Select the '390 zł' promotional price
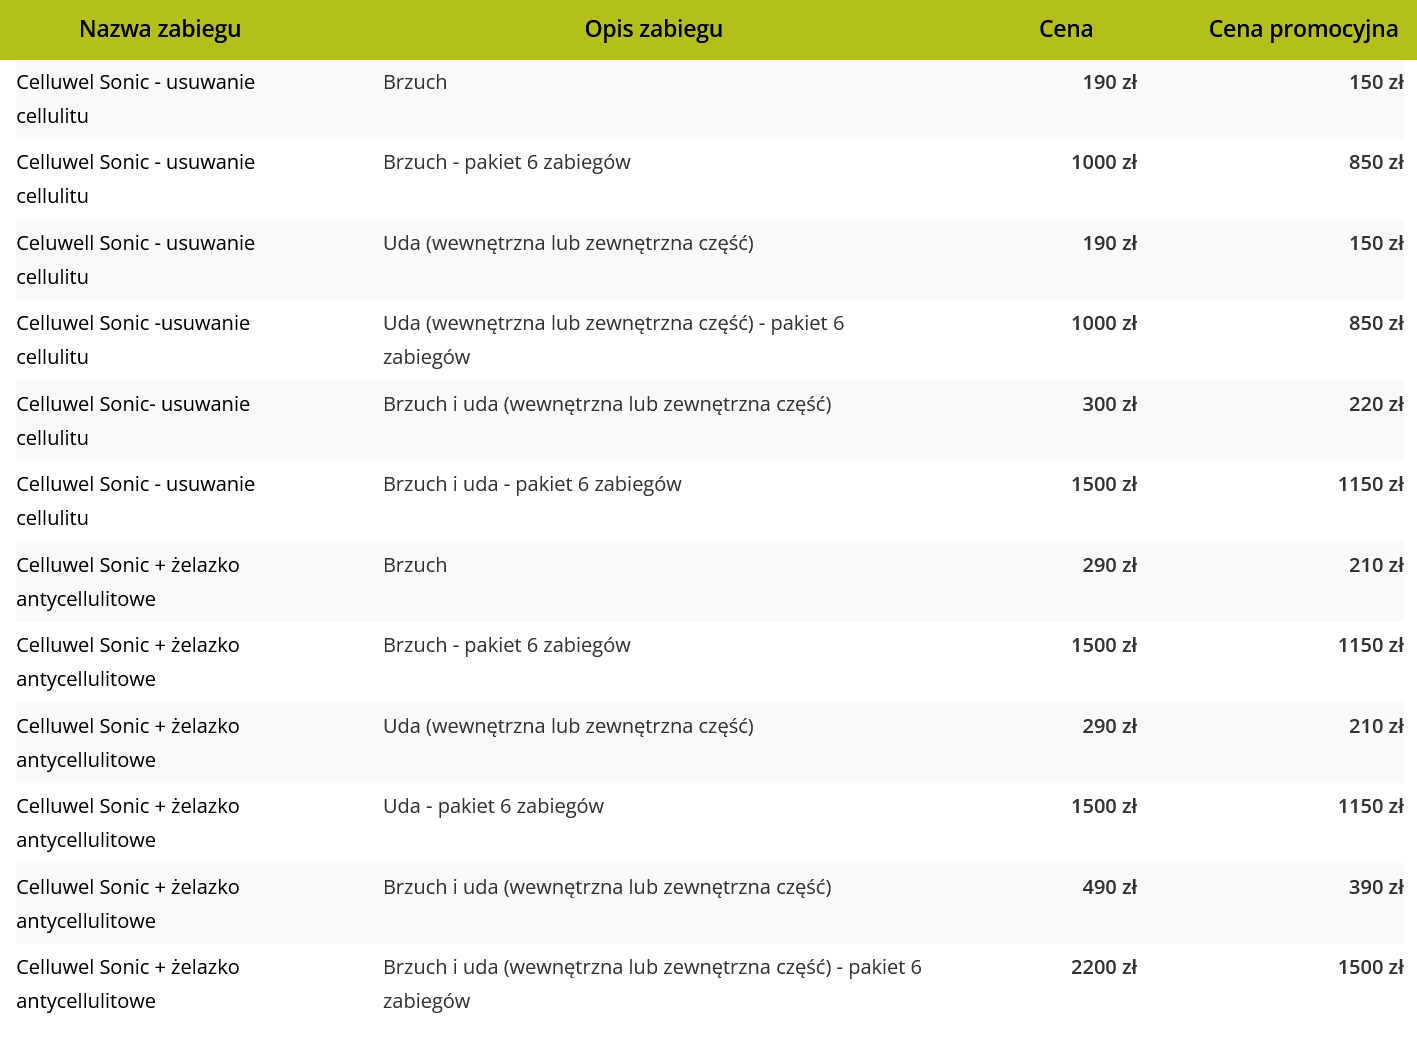The height and width of the screenshot is (1041, 1417). pos(1376,887)
